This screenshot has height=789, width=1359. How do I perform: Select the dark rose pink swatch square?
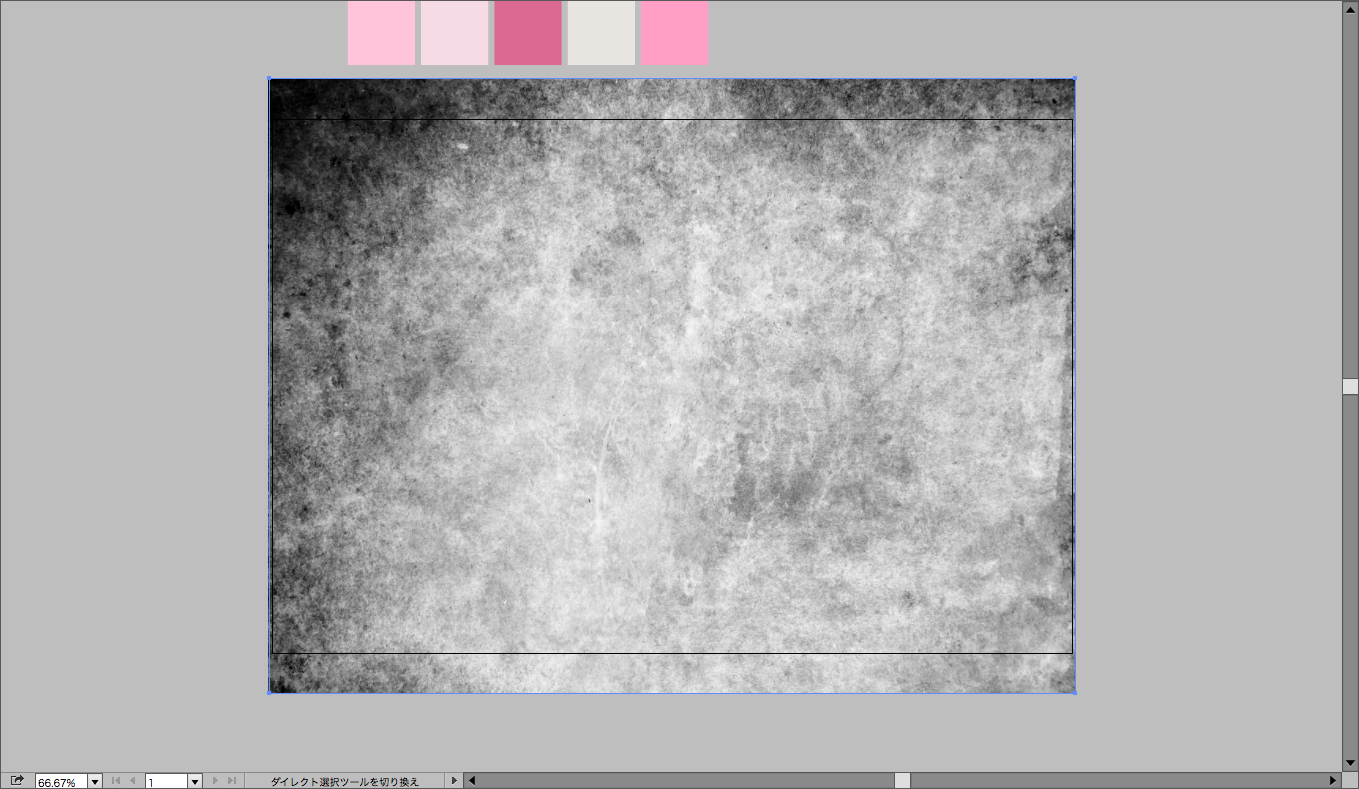pos(527,33)
